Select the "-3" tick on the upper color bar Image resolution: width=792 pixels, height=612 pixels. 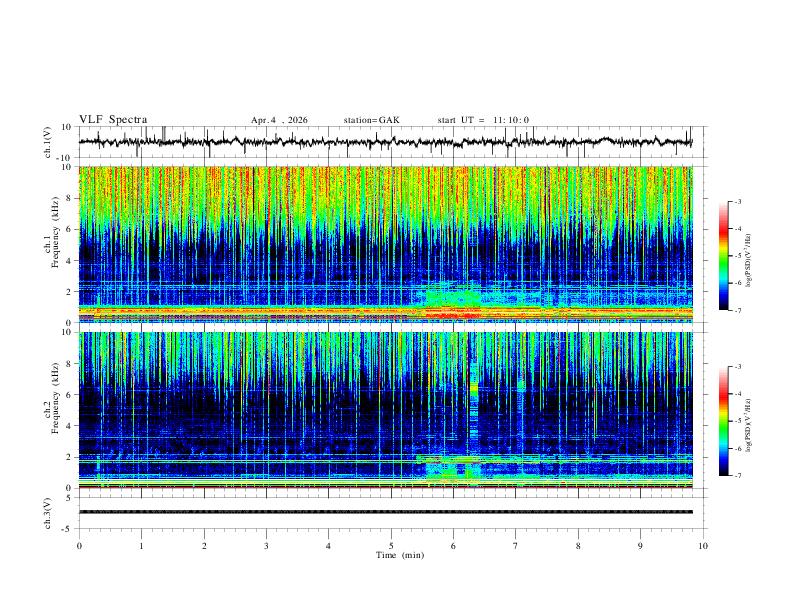[x=737, y=201]
